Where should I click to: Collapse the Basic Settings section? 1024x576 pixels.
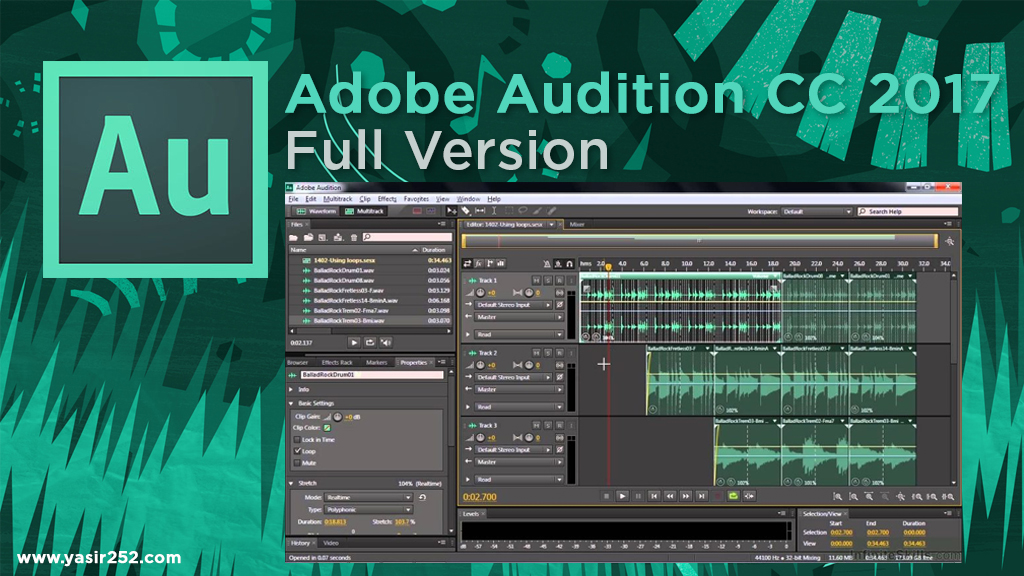pos(291,403)
